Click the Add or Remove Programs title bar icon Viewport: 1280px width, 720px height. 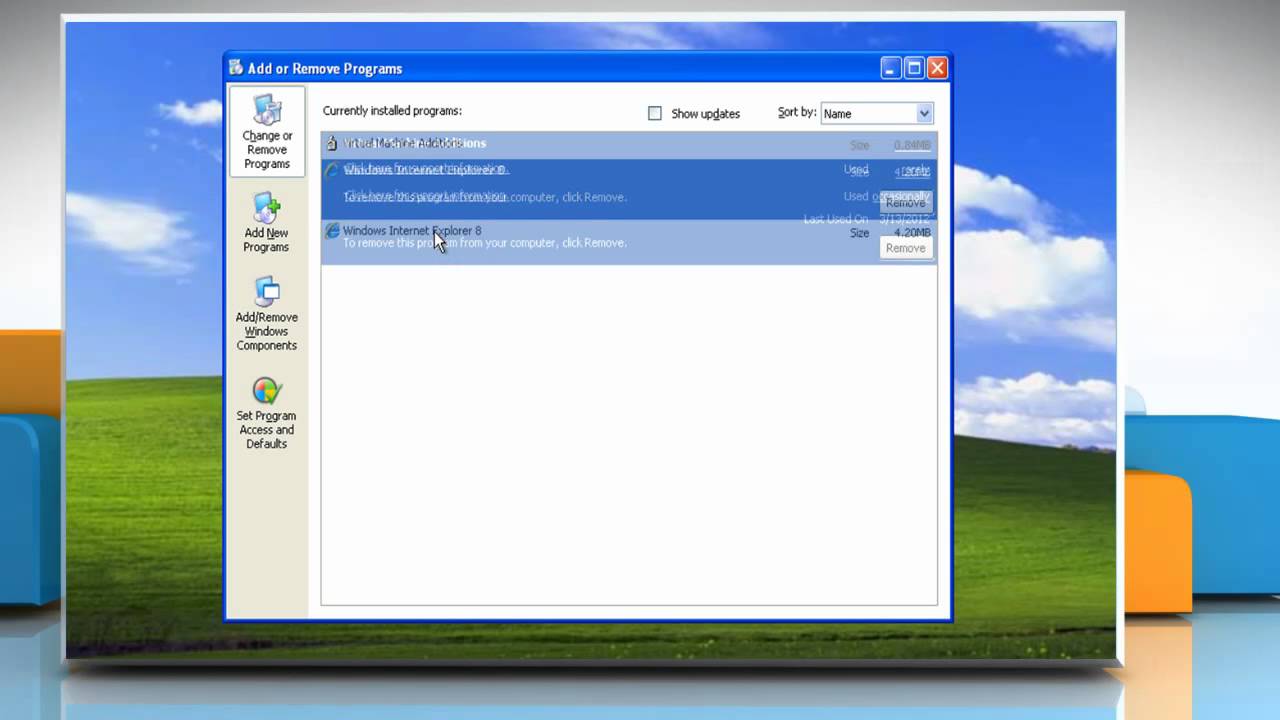coord(236,68)
